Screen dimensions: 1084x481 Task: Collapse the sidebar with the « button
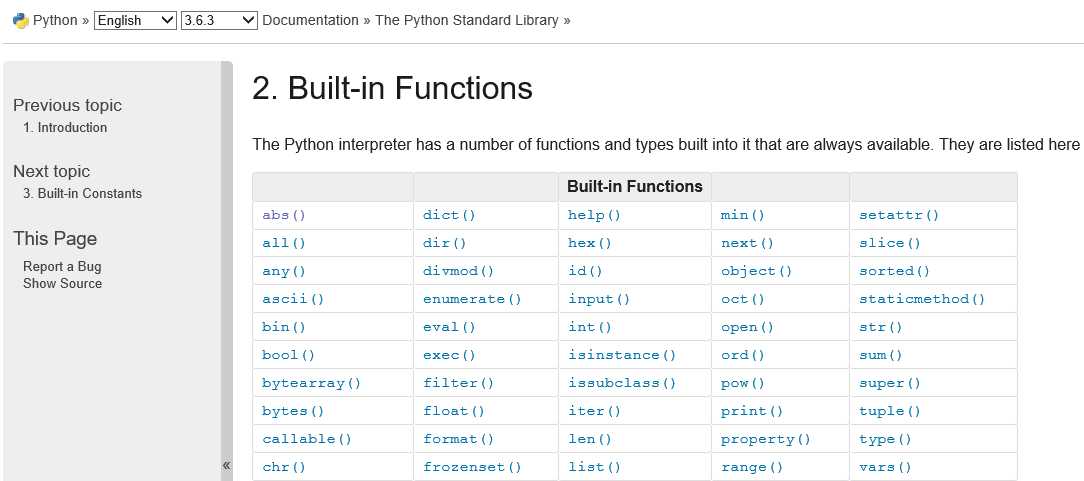click(226, 465)
